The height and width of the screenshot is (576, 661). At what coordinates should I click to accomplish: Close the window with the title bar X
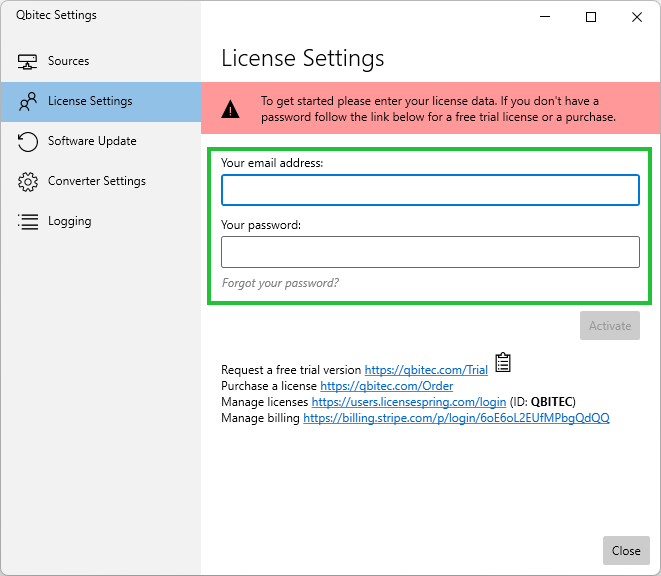click(637, 17)
